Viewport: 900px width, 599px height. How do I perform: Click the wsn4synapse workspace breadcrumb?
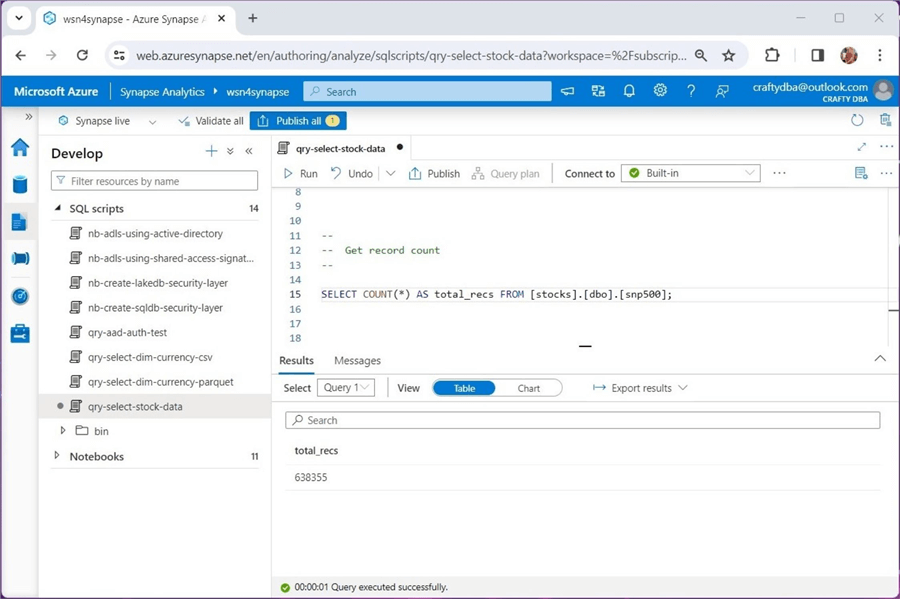point(258,92)
